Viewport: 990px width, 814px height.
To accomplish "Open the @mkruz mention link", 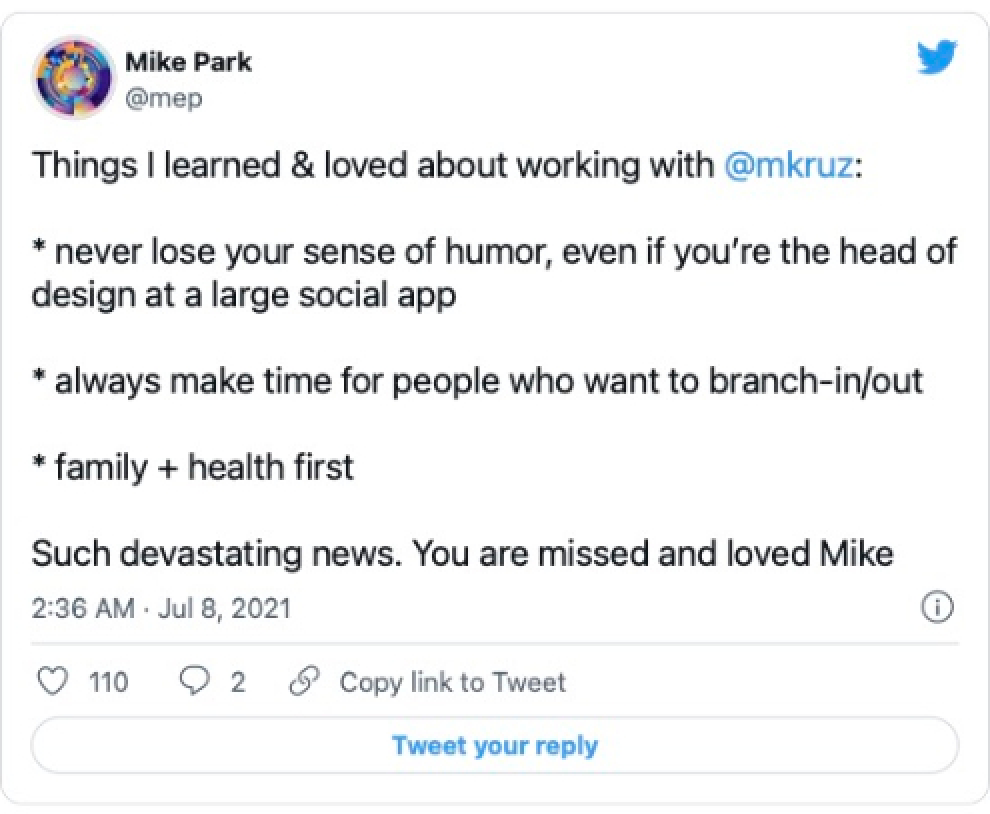I will [789, 165].
